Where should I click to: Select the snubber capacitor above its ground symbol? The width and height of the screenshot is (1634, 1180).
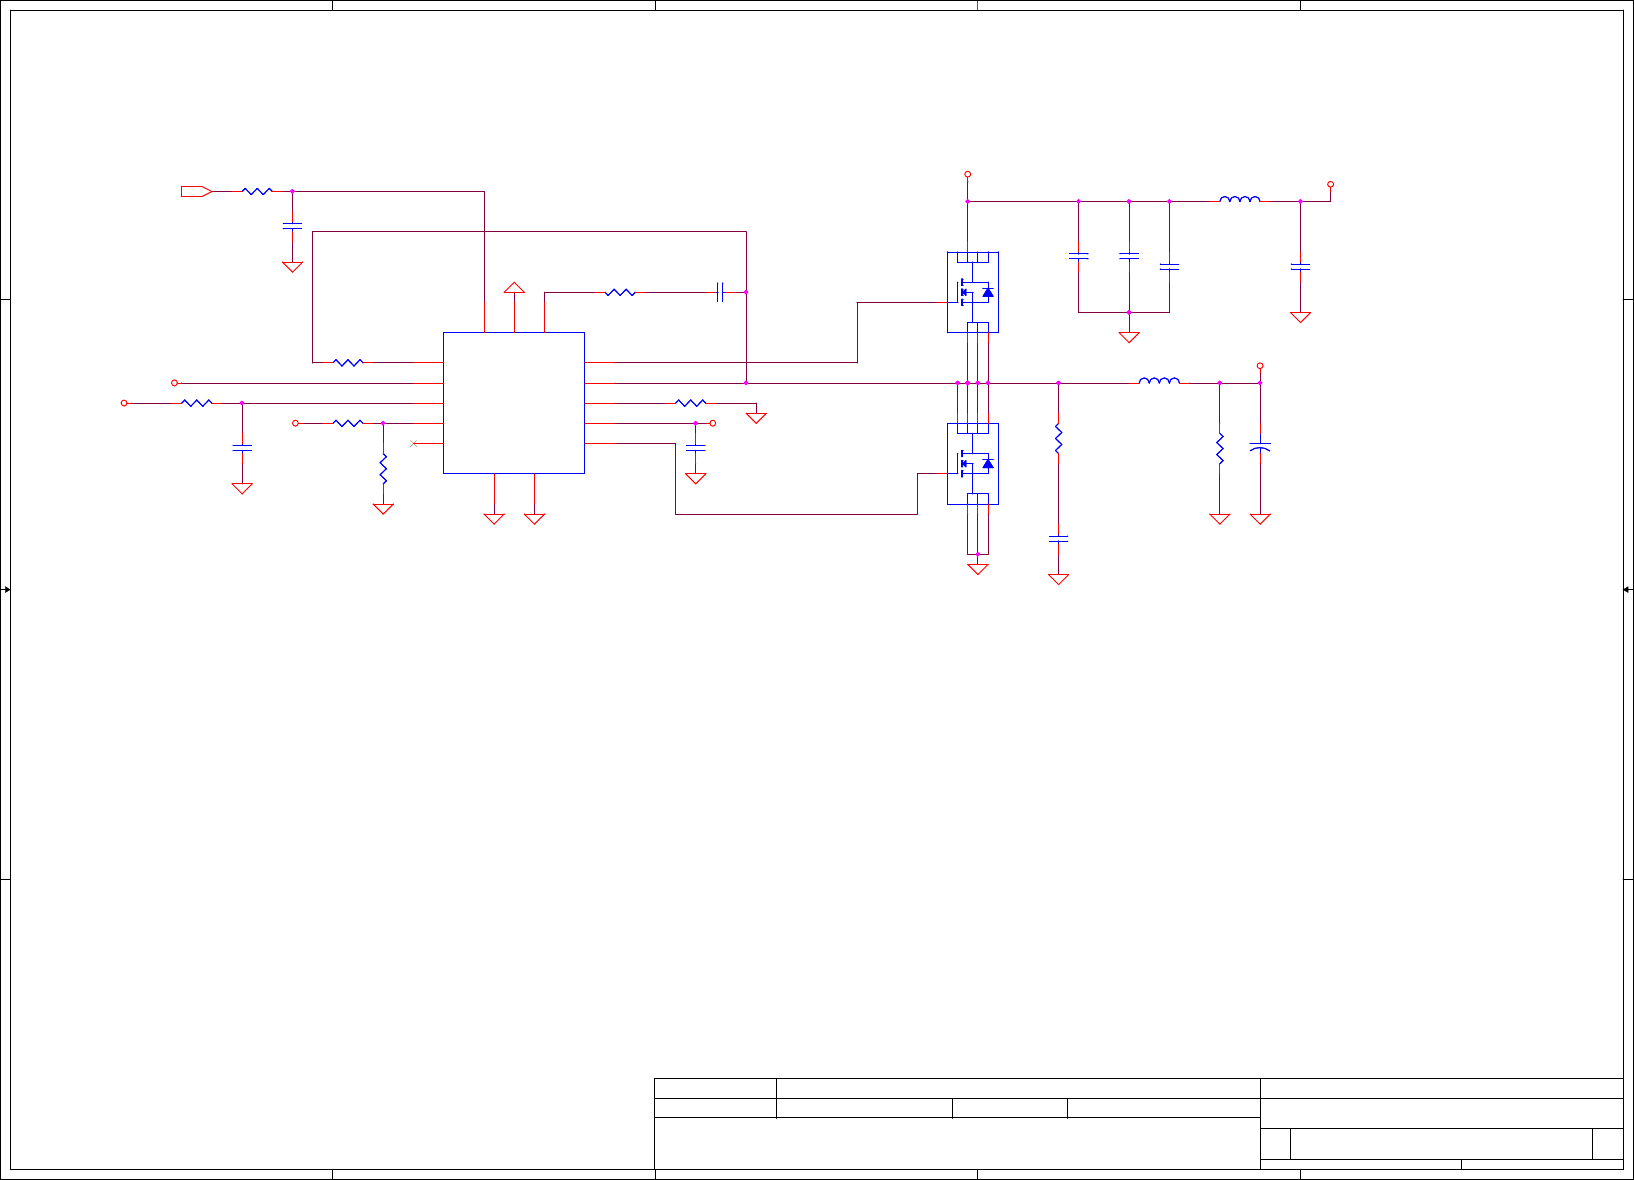(1058, 539)
